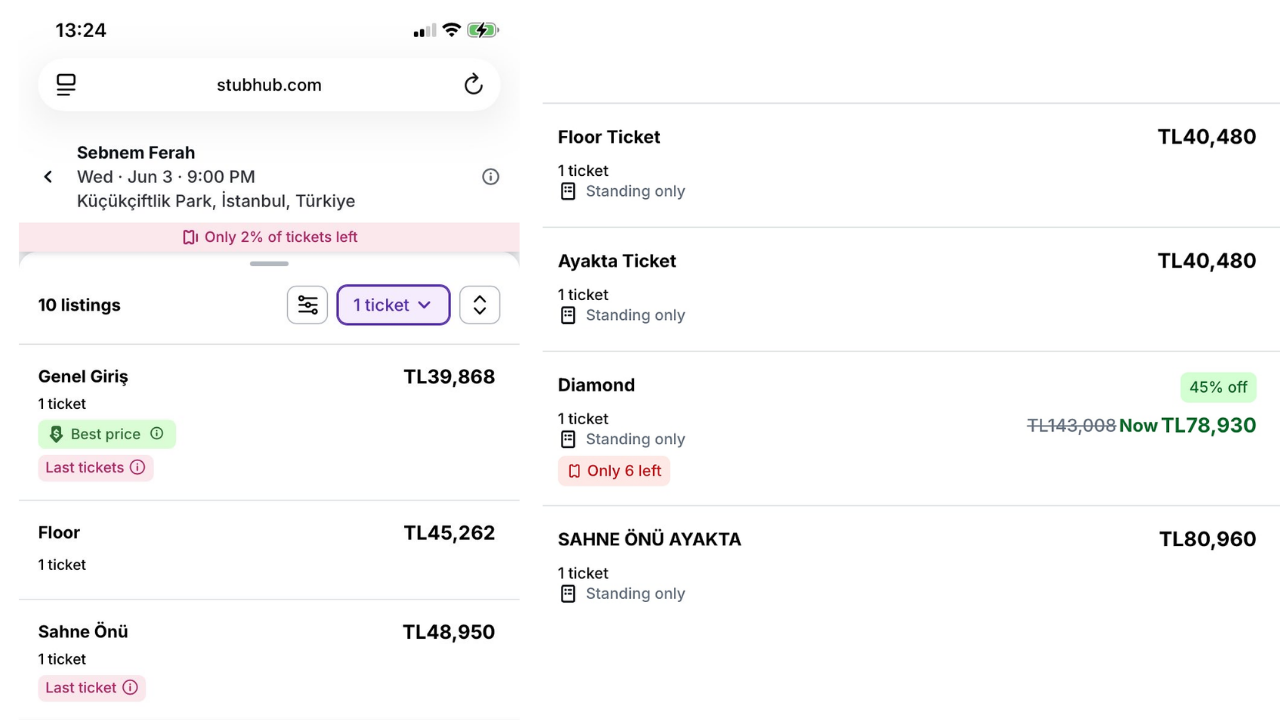The width and height of the screenshot is (1280, 720).
Task: Select the Sahne Önü listing
Action: (x=269, y=660)
